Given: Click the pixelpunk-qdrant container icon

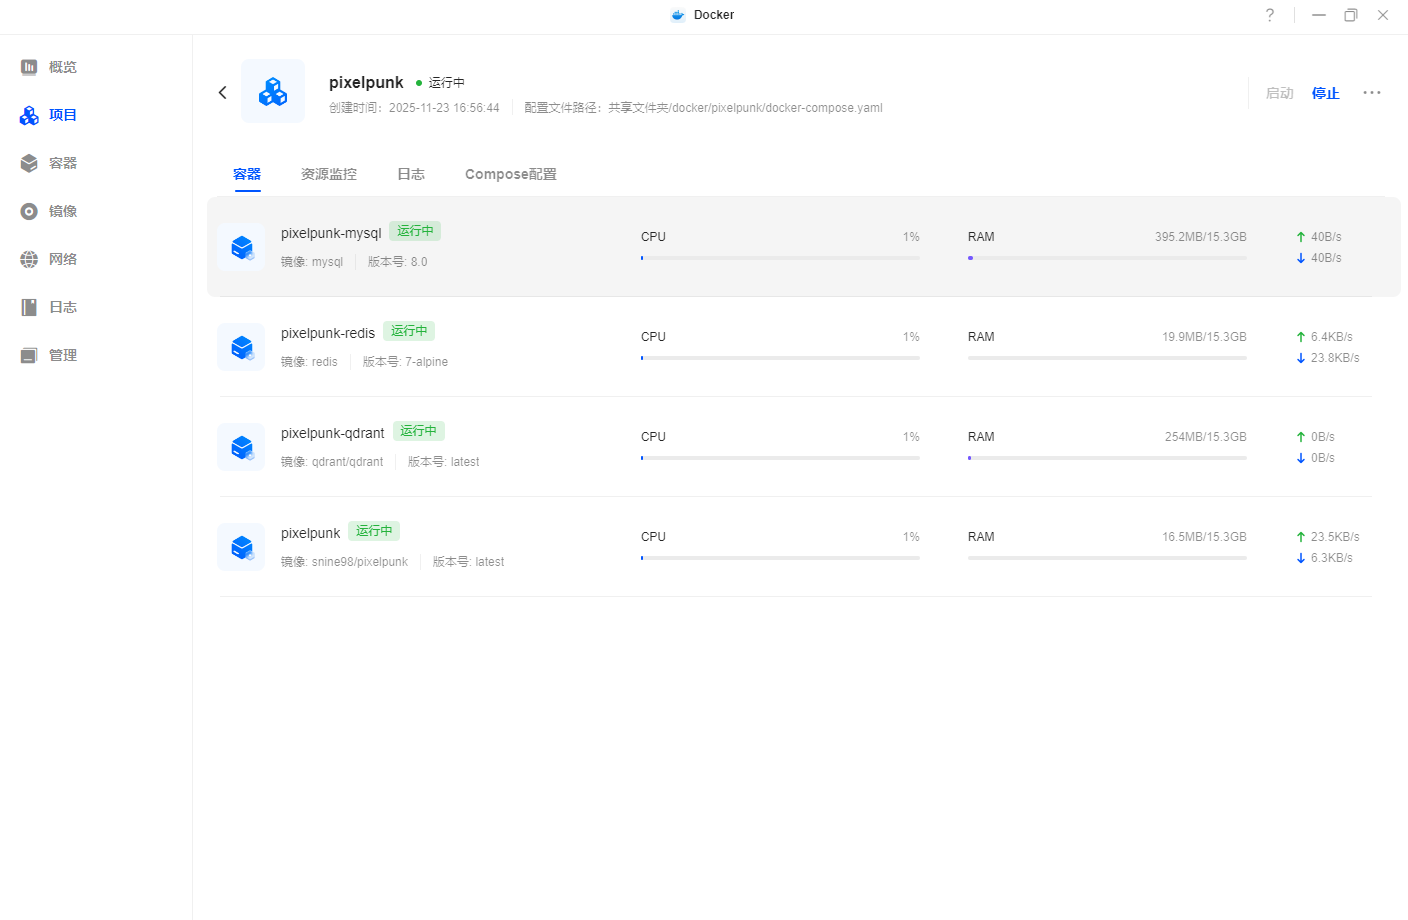Looking at the screenshot, I should 241,447.
